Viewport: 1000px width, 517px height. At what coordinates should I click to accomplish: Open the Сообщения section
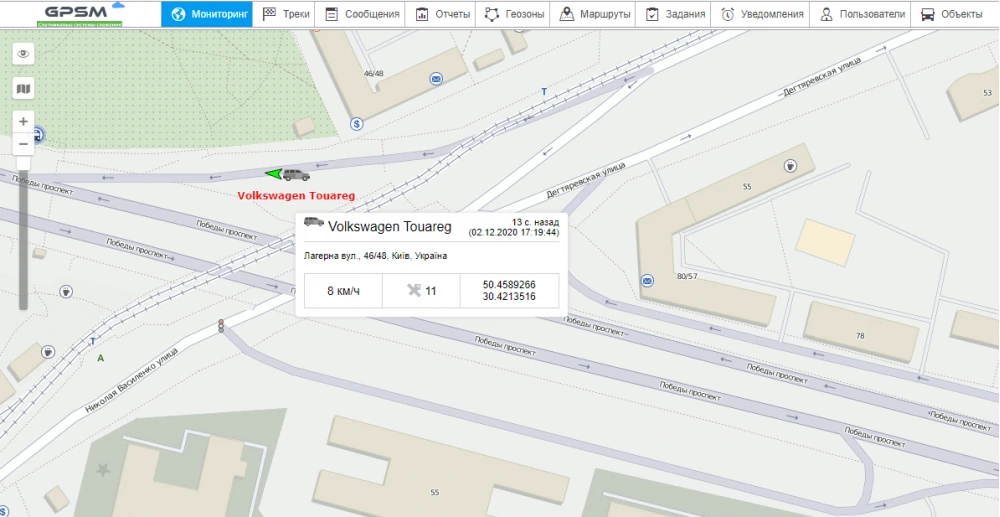pyautogui.click(x=362, y=14)
